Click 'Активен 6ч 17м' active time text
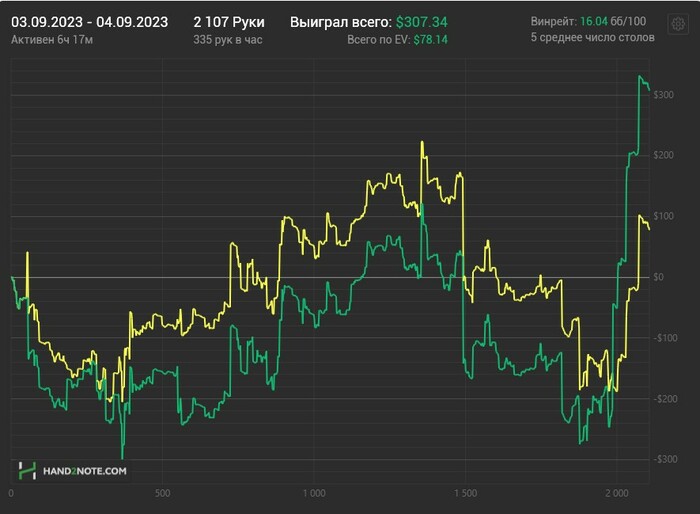 click(52, 40)
